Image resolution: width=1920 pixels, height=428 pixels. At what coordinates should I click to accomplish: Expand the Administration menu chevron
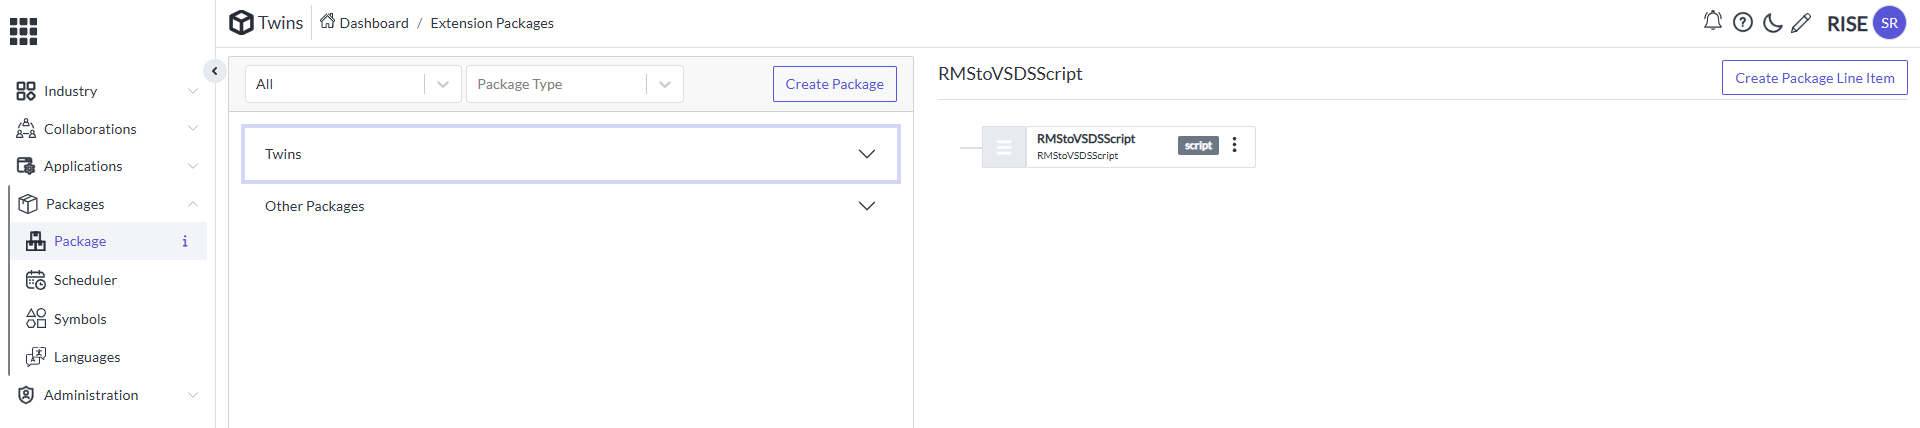pos(193,395)
